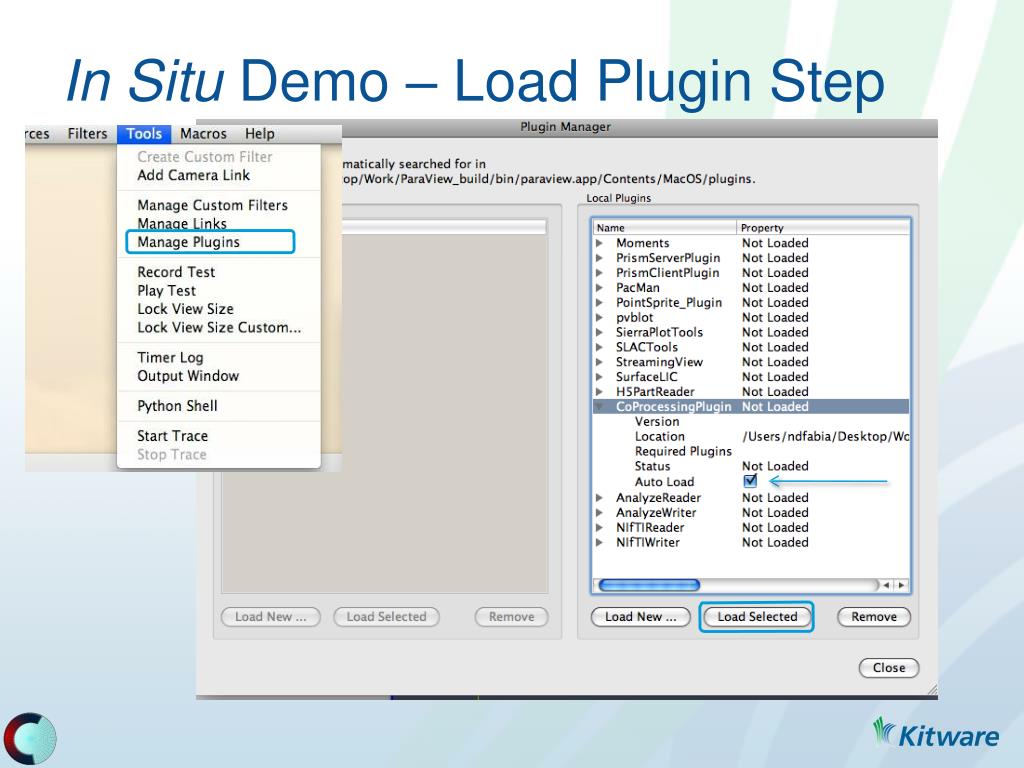Screen dimensions: 1024x768
Task: Expand the PrismServerPlugin details
Action: tap(600, 258)
